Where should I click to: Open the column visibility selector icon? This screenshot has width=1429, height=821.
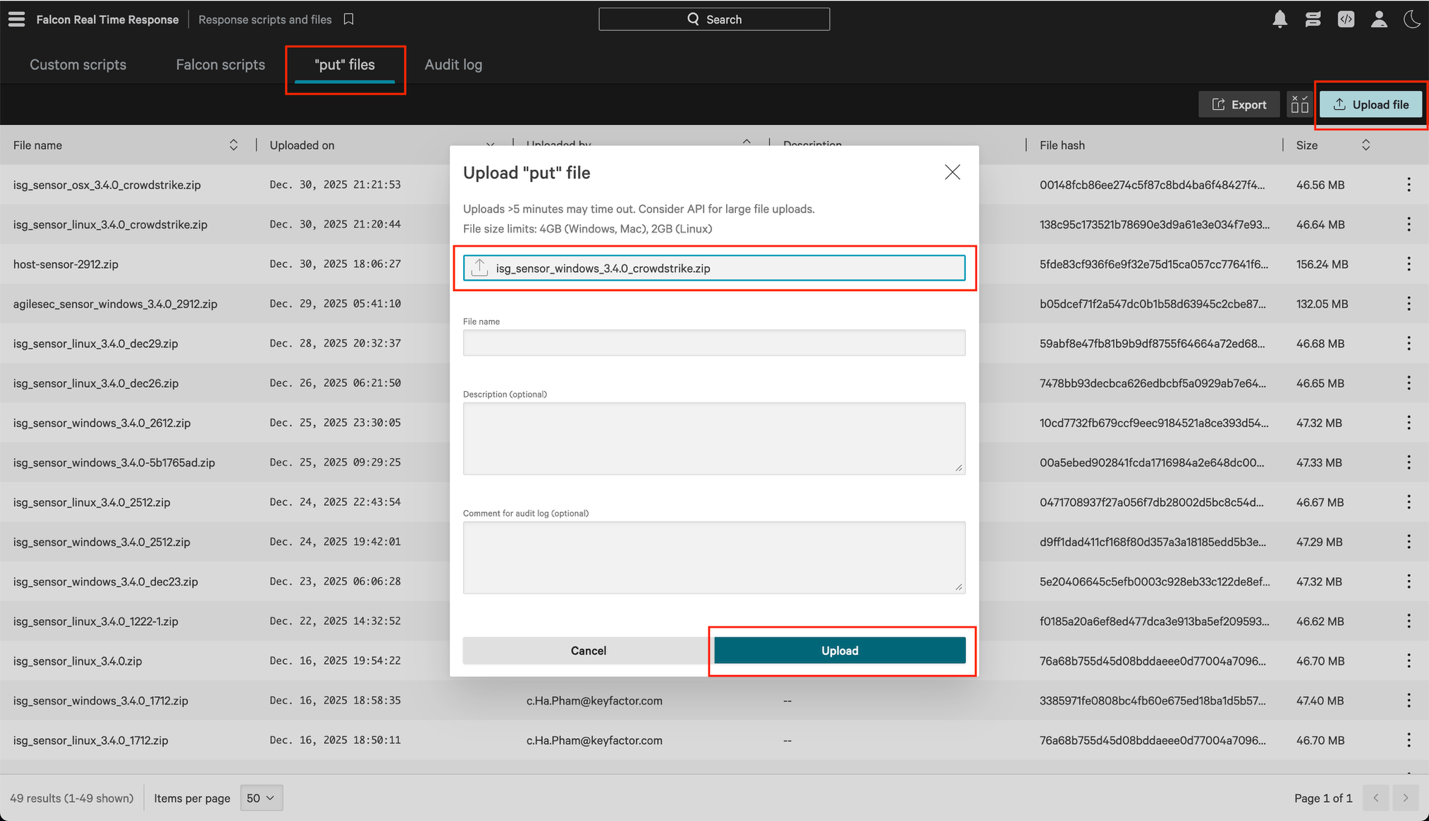click(x=1298, y=103)
